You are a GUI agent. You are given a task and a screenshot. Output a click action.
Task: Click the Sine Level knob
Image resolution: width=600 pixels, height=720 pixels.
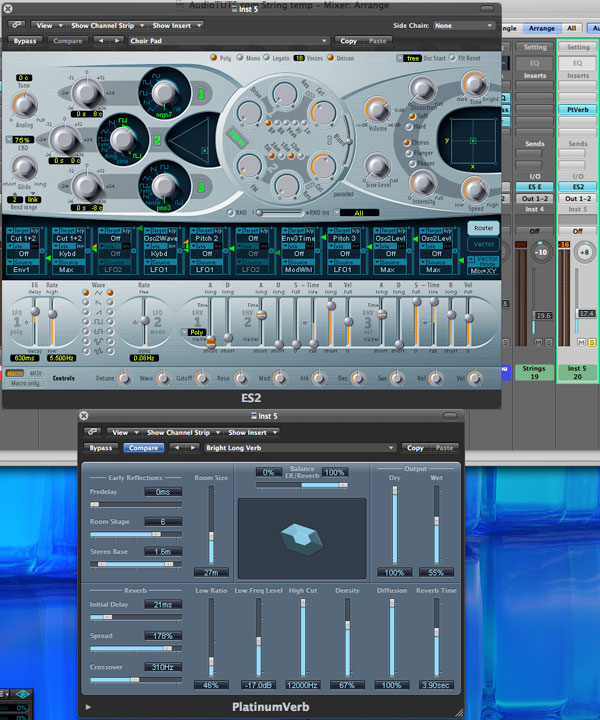click(x=377, y=166)
